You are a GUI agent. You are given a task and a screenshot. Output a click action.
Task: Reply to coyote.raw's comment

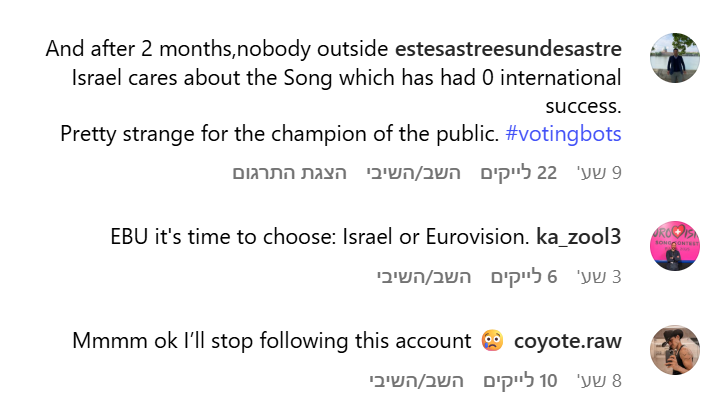tap(413, 381)
